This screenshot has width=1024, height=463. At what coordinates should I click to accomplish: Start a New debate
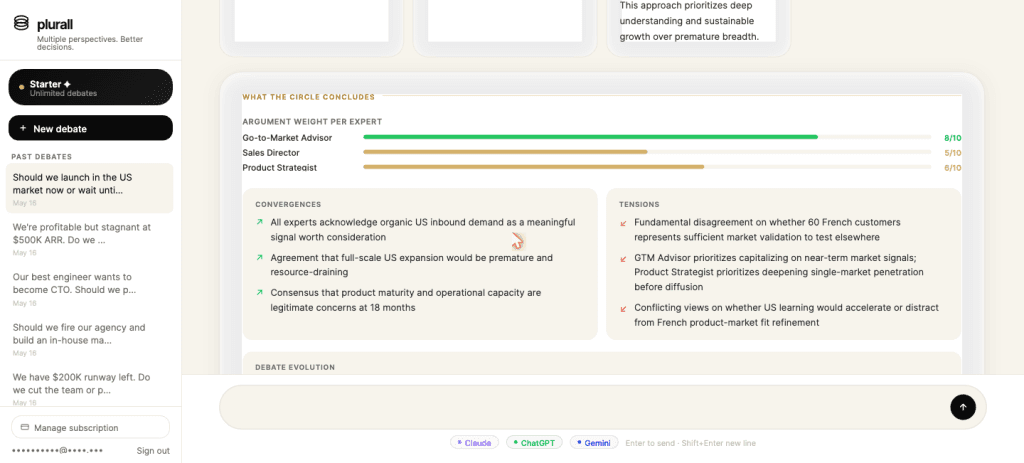[91, 128]
